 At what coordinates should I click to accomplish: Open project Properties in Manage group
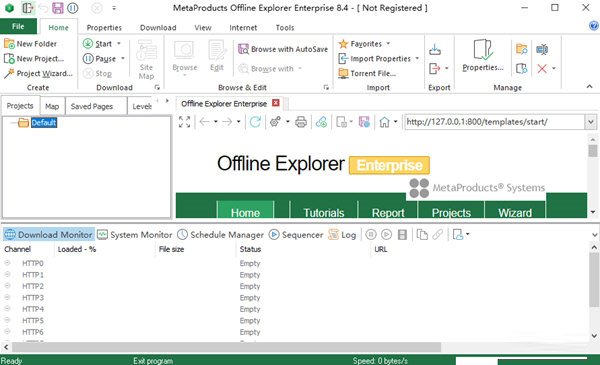click(483, 55)
